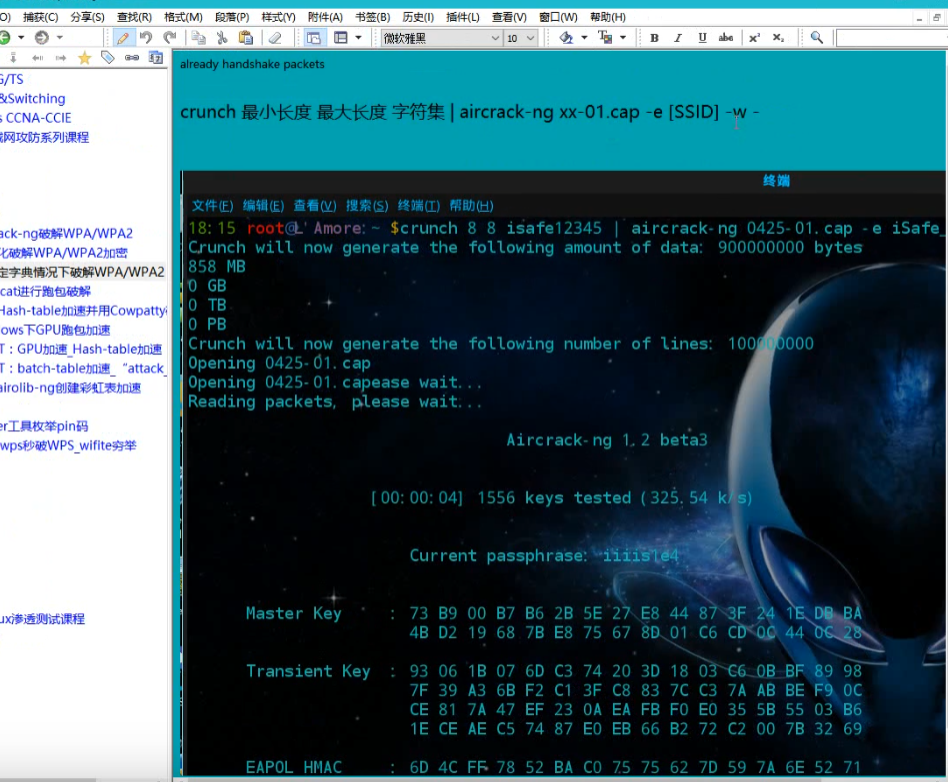This screenshot has height=782, width=948.
Task: Click the text font color icon
Action: point(605,37)
